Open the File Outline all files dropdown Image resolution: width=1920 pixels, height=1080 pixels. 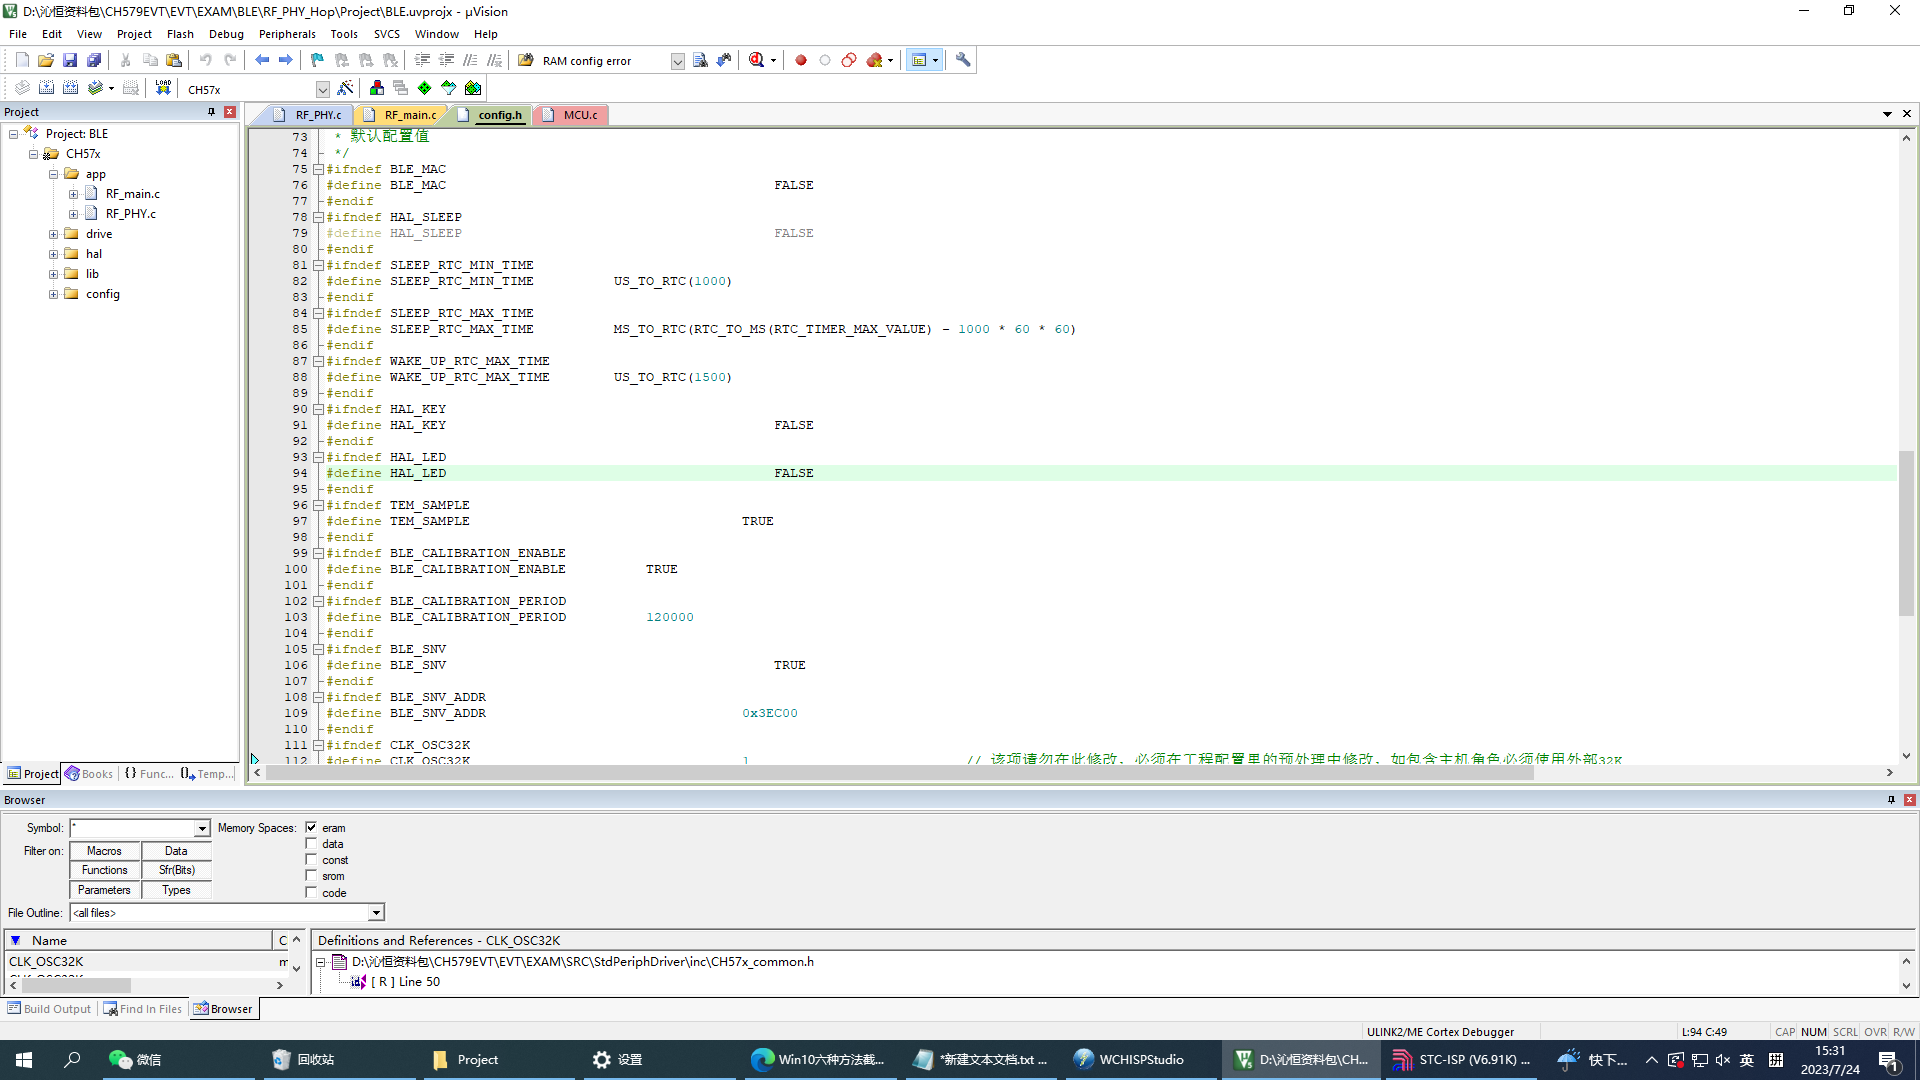point(376,913)
